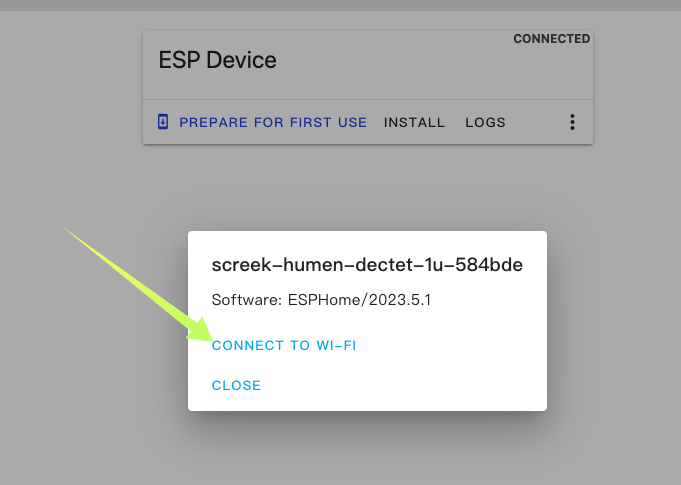Choose Connect To Wi-Fi in the dialog
Screen dimensions: 681x485
(x=284, y=346)
